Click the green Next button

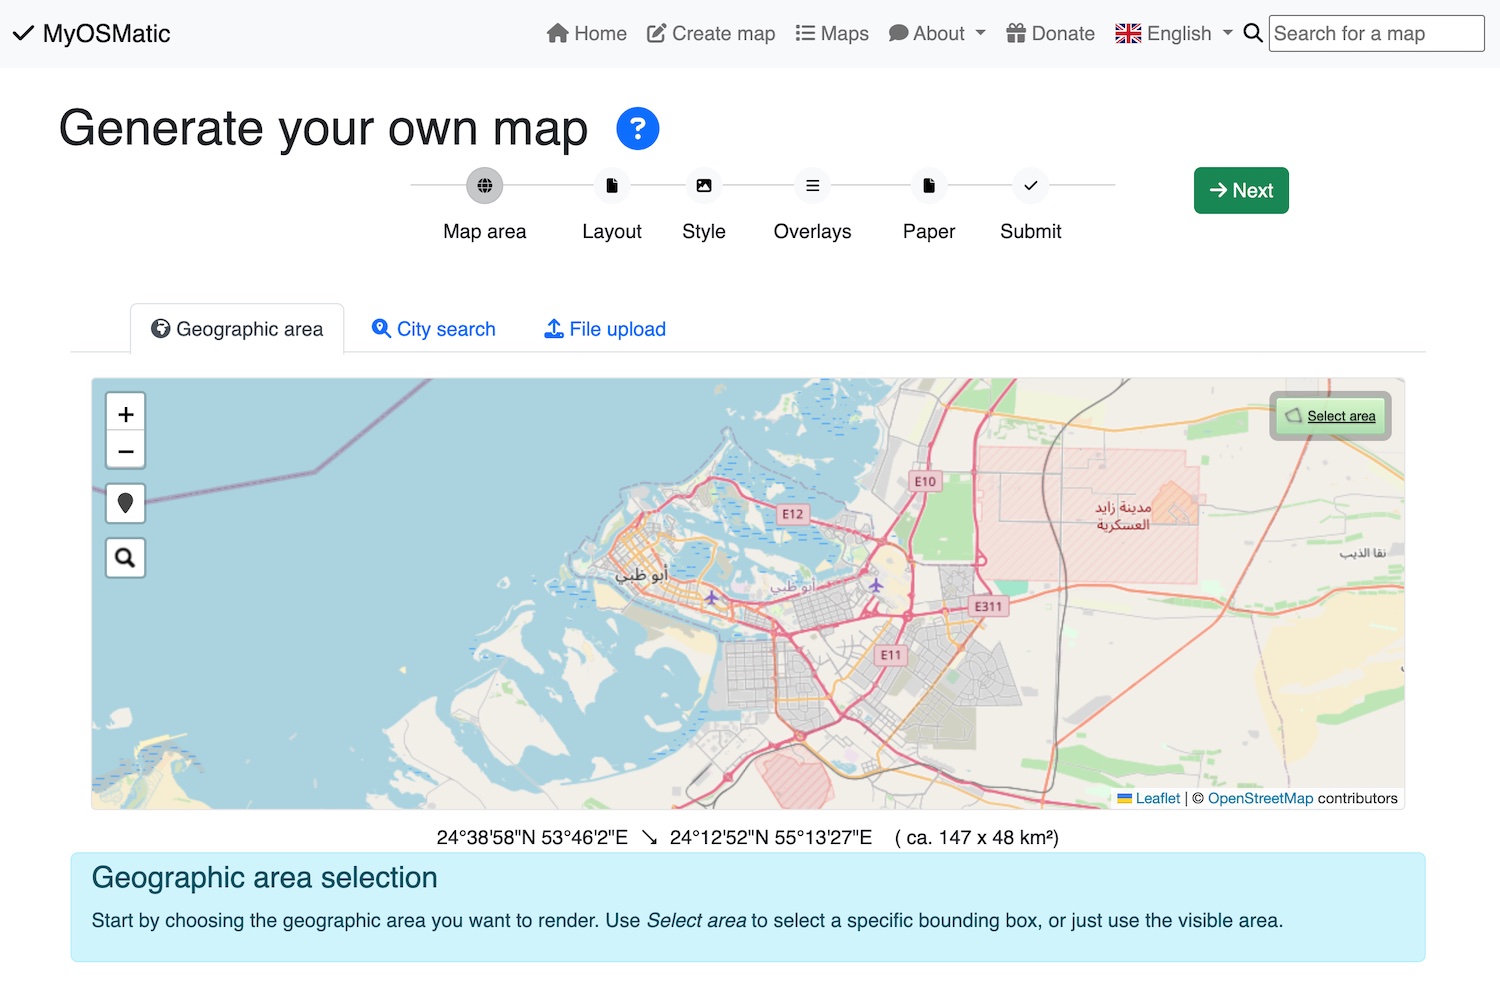pos(1240,190)
